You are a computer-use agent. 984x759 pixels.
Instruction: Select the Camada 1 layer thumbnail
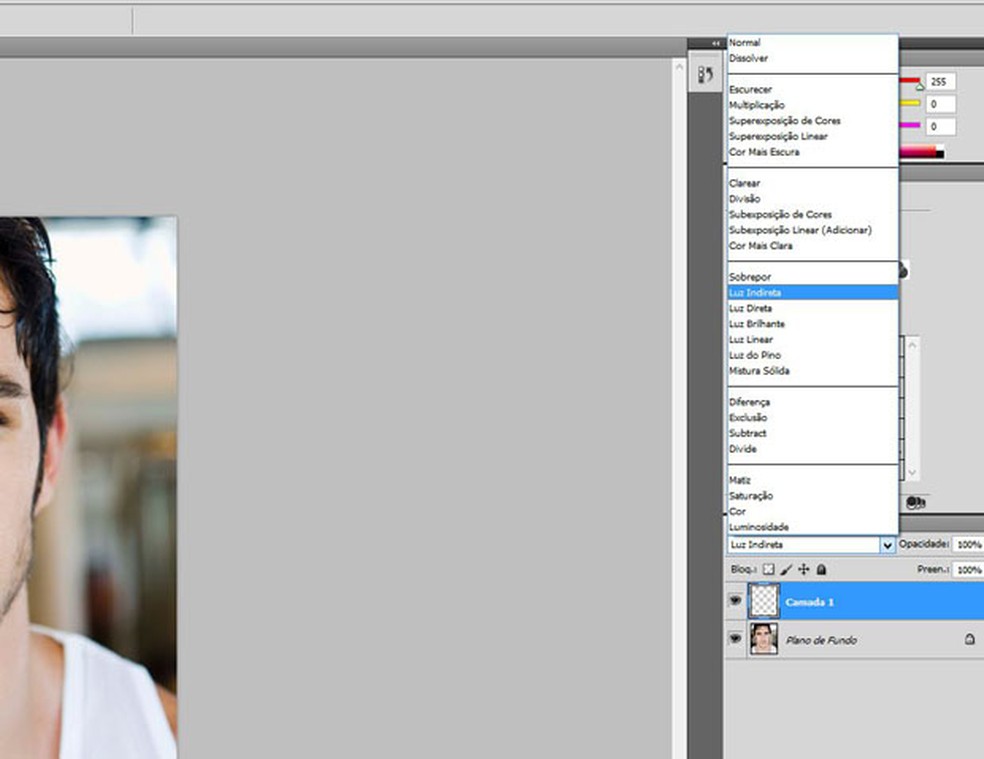click(764, 601)
